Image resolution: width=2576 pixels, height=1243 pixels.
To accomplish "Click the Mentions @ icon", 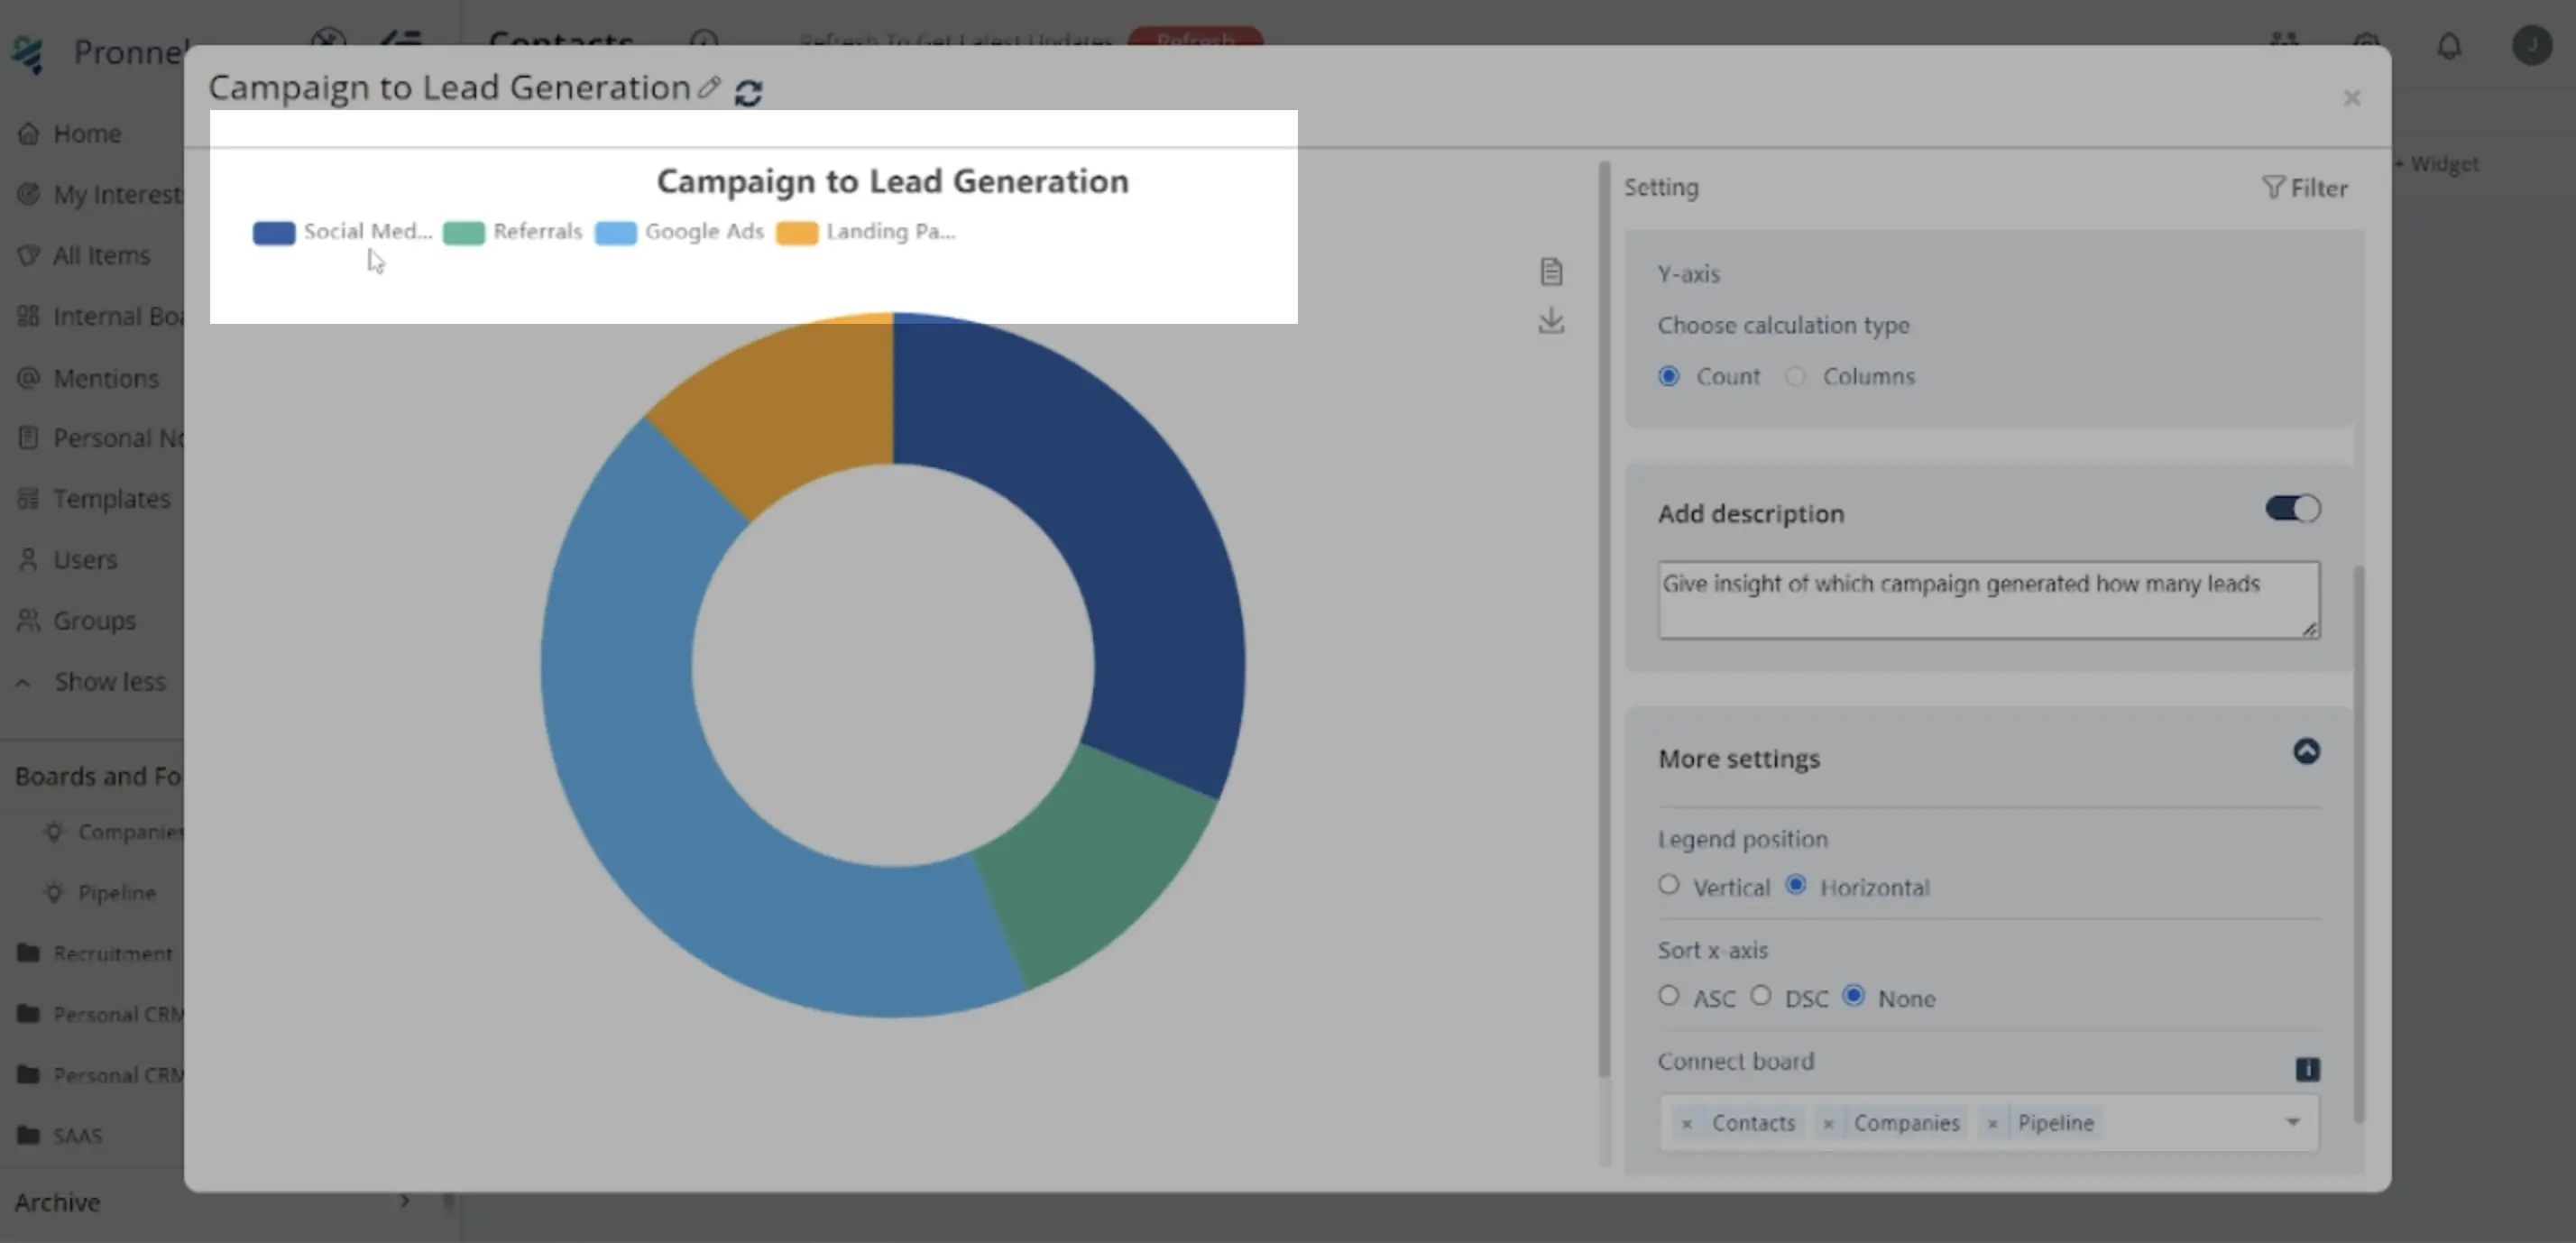I will (x=28, y=378).
